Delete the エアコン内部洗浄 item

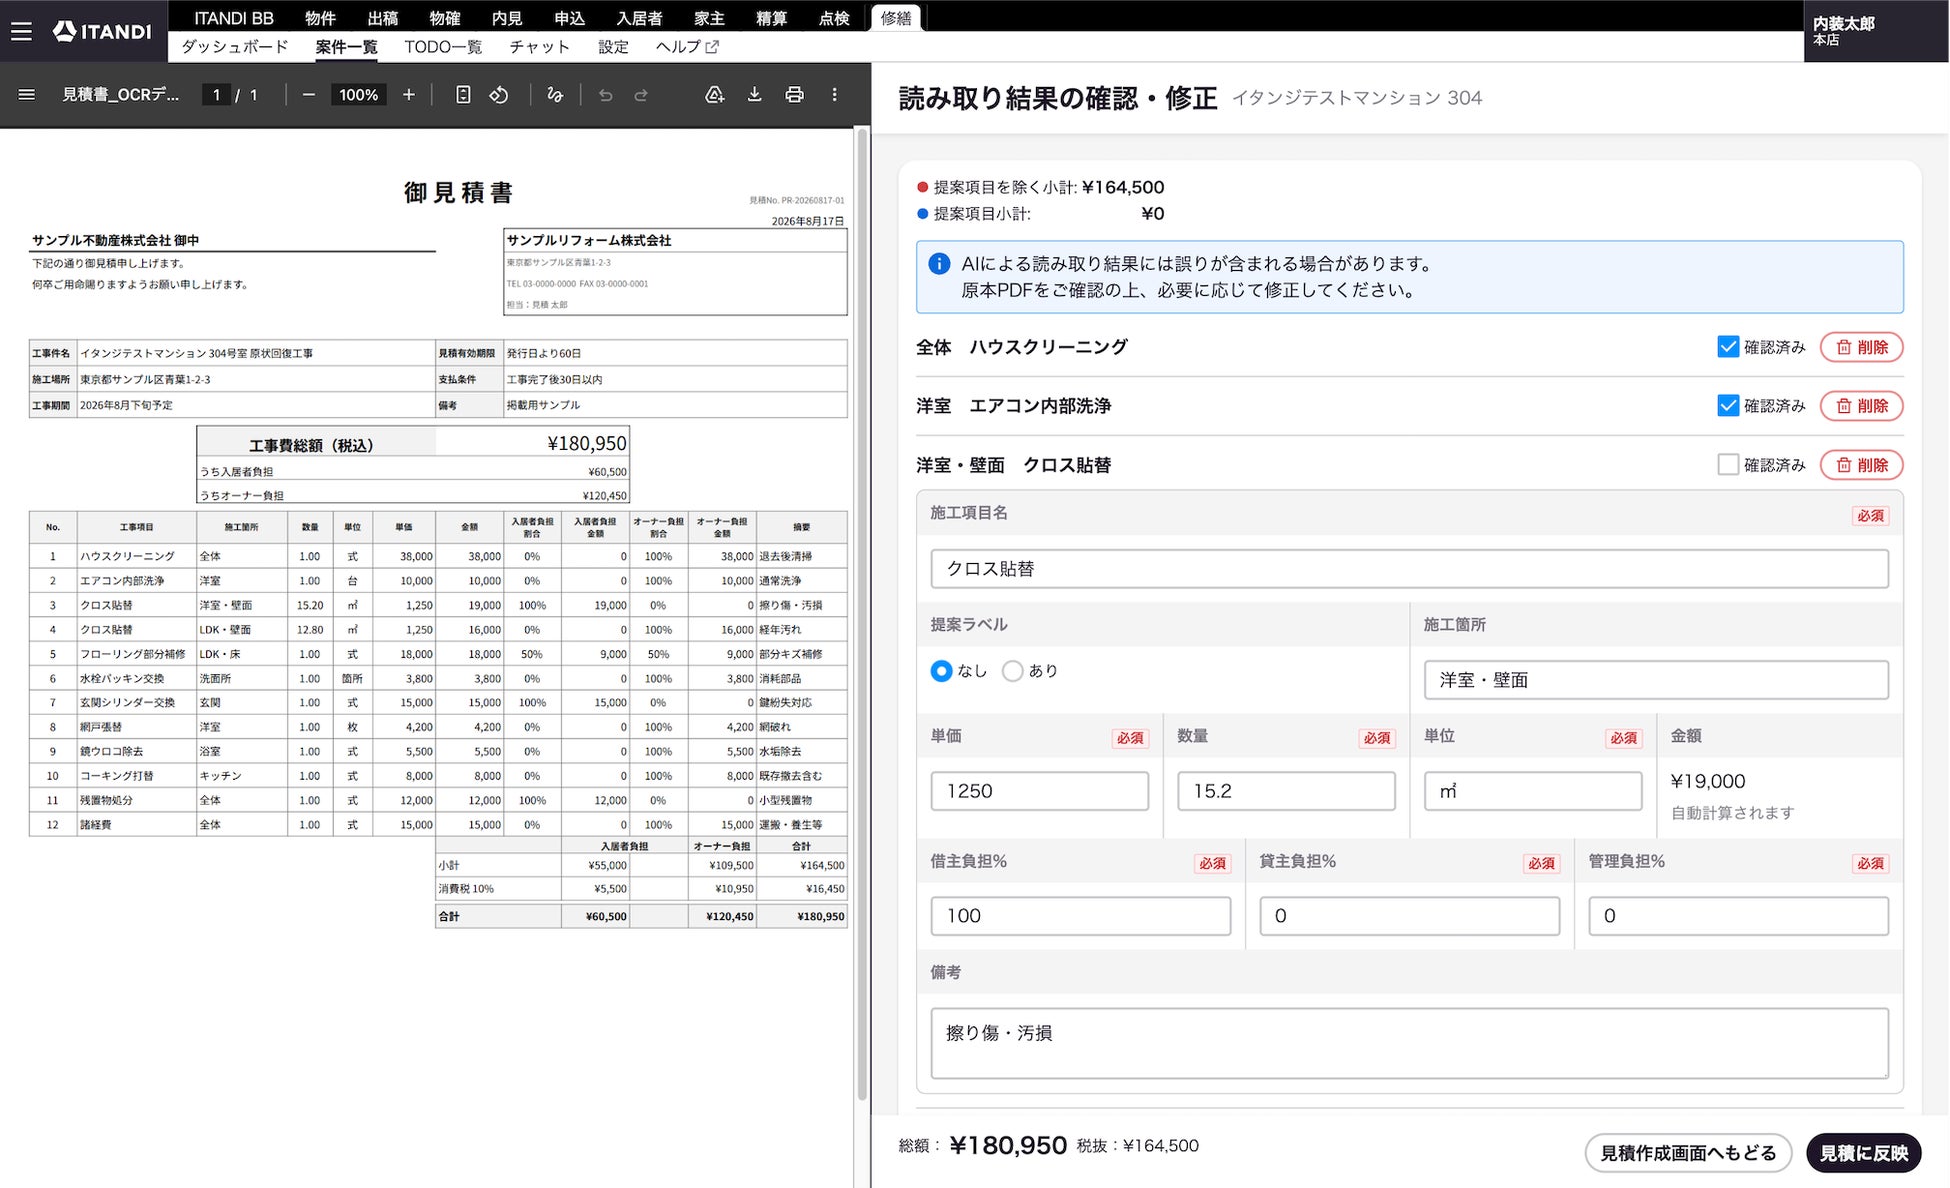pos(1861,406)
